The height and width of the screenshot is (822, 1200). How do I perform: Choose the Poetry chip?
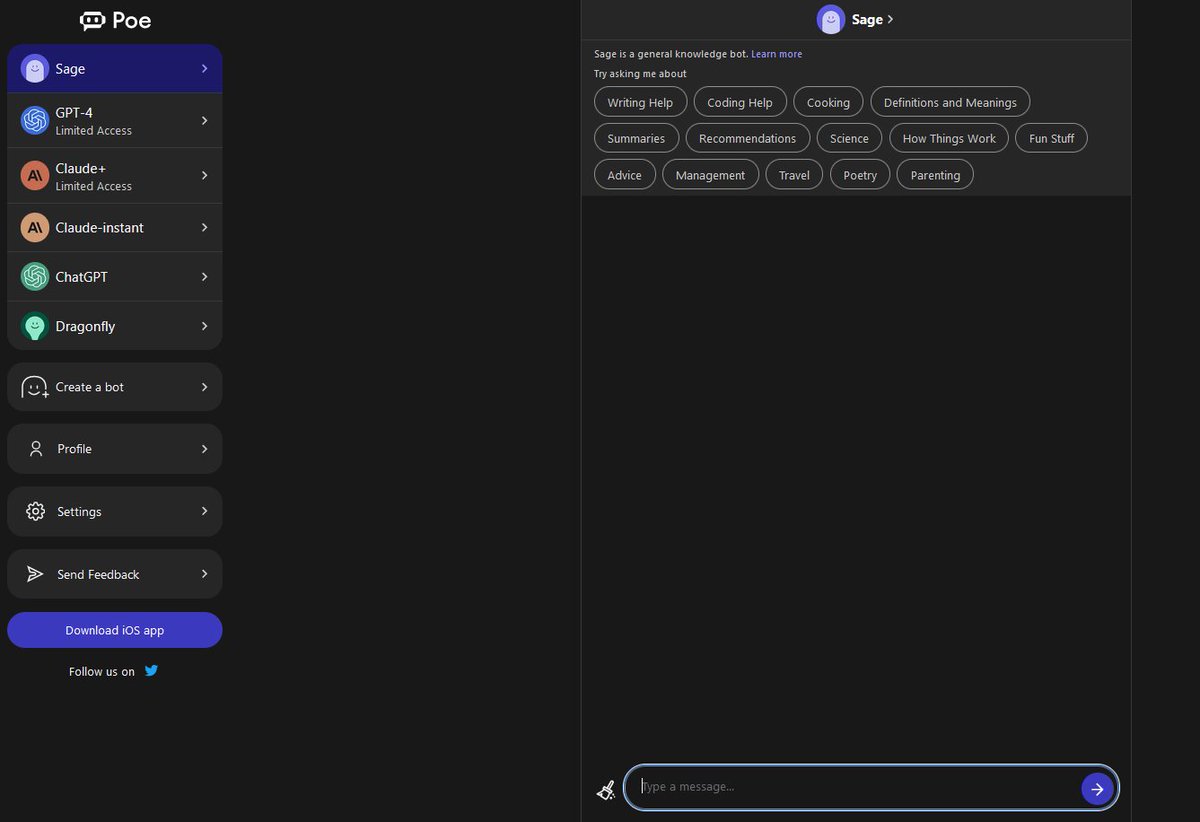[x=860, y=175]
